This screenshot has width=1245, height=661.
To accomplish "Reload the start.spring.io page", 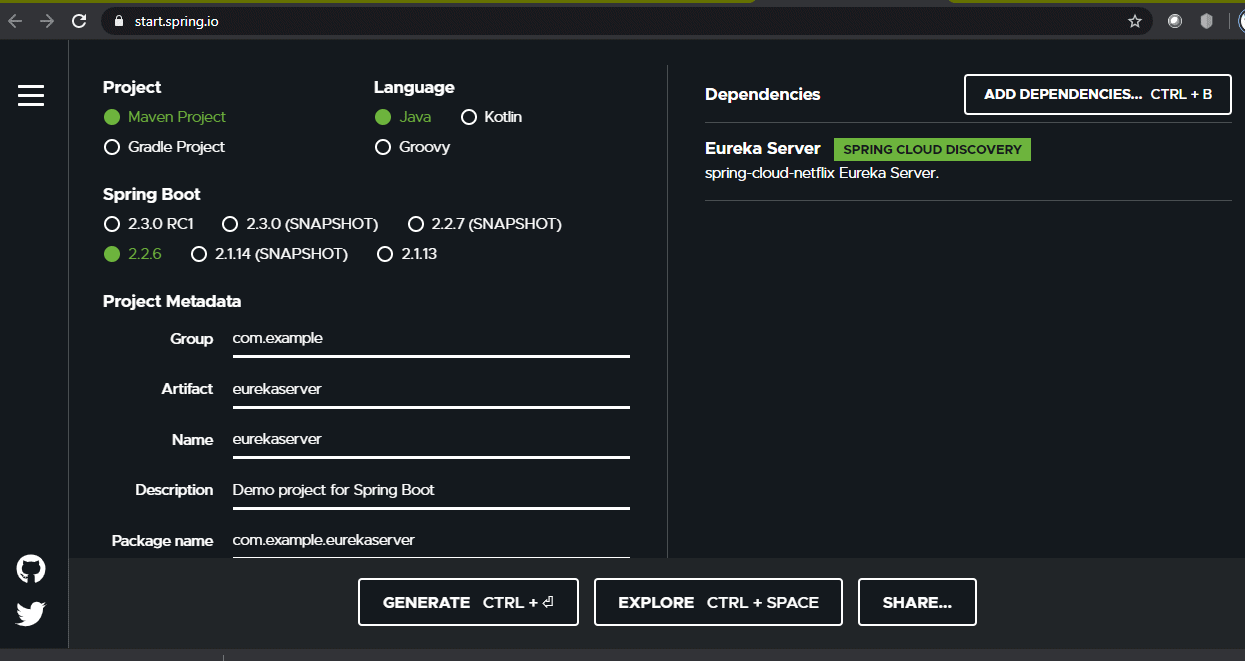I will 78,20.
